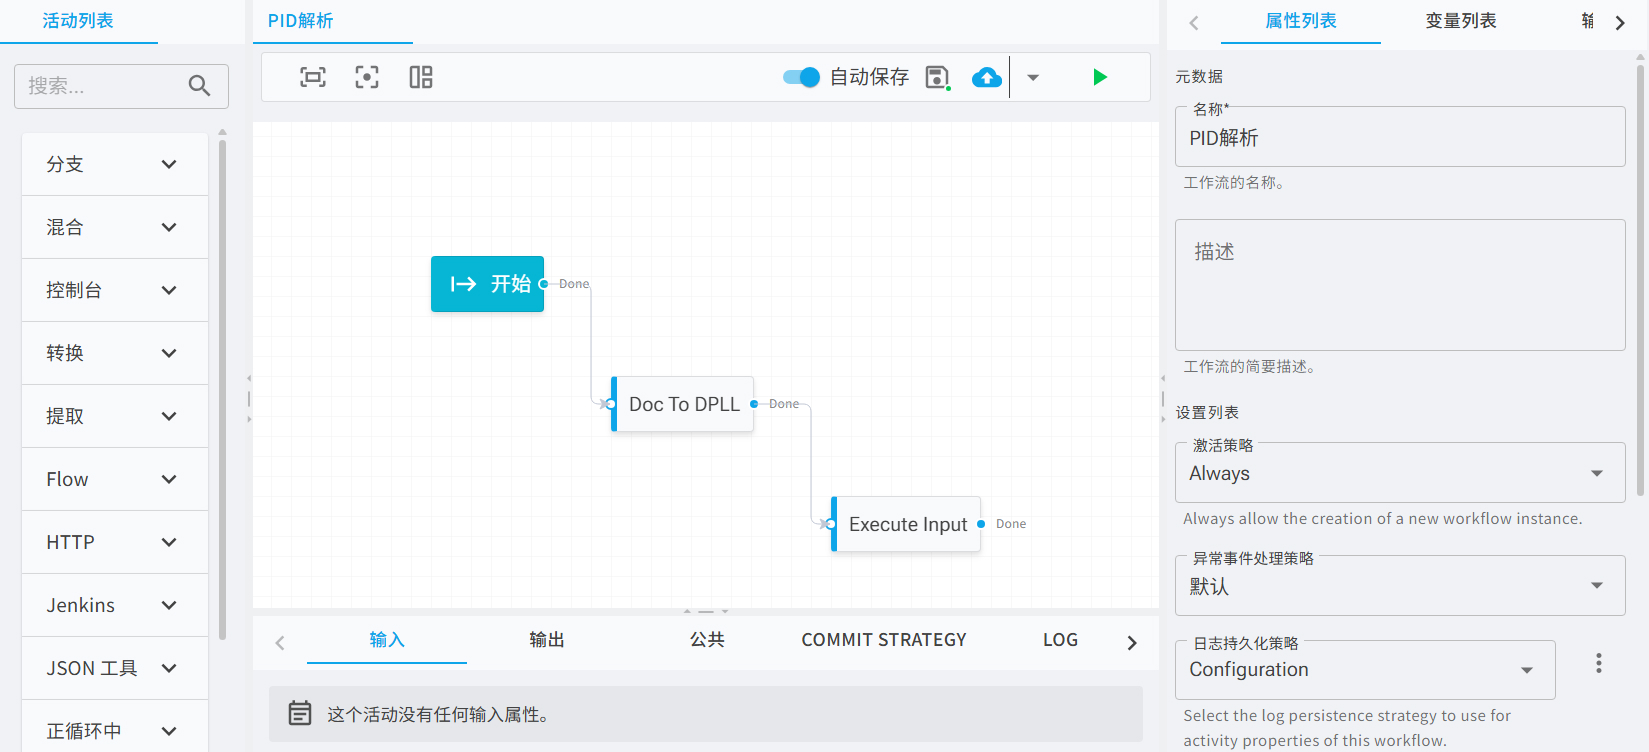1649x752 pixels.
Task: Click the search magnifier icon
Action: tap(200, 86)
